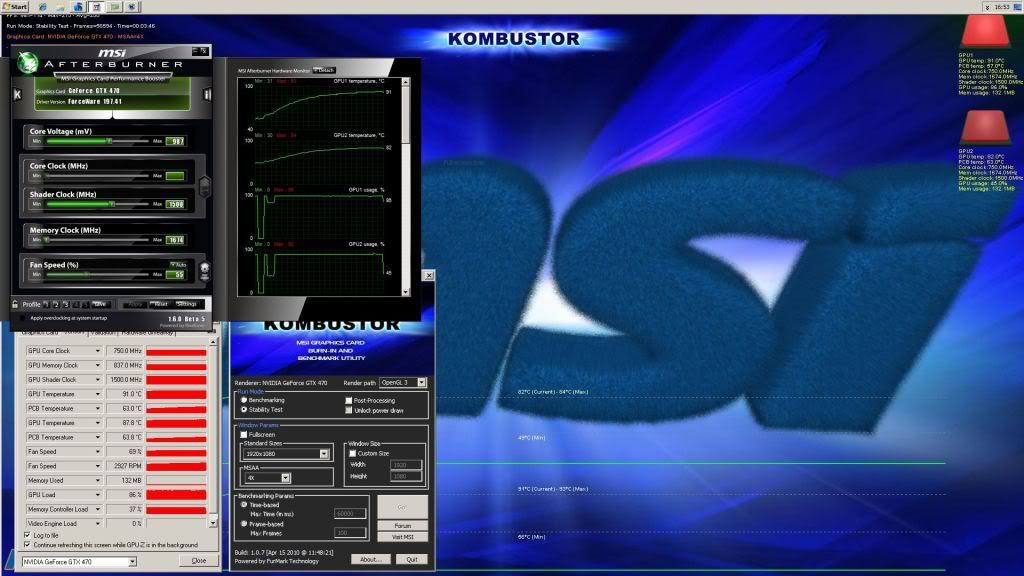Click the fan user-define icon beside Fan Speed

pos(204,270)
